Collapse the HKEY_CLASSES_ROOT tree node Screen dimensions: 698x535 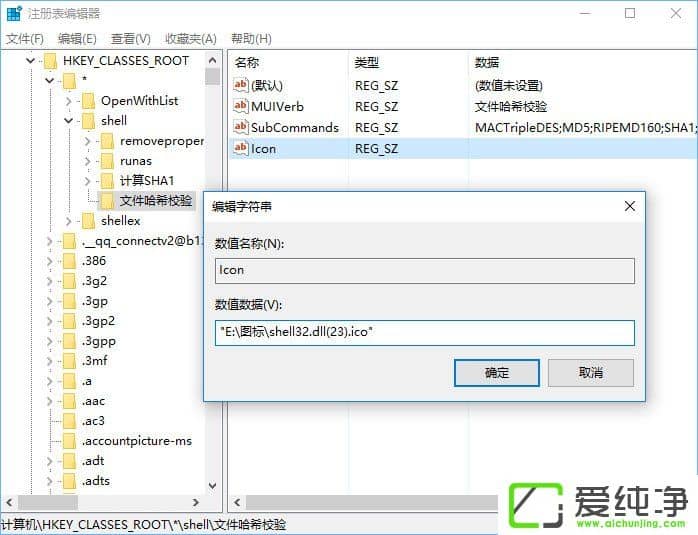tap(30, 61)
